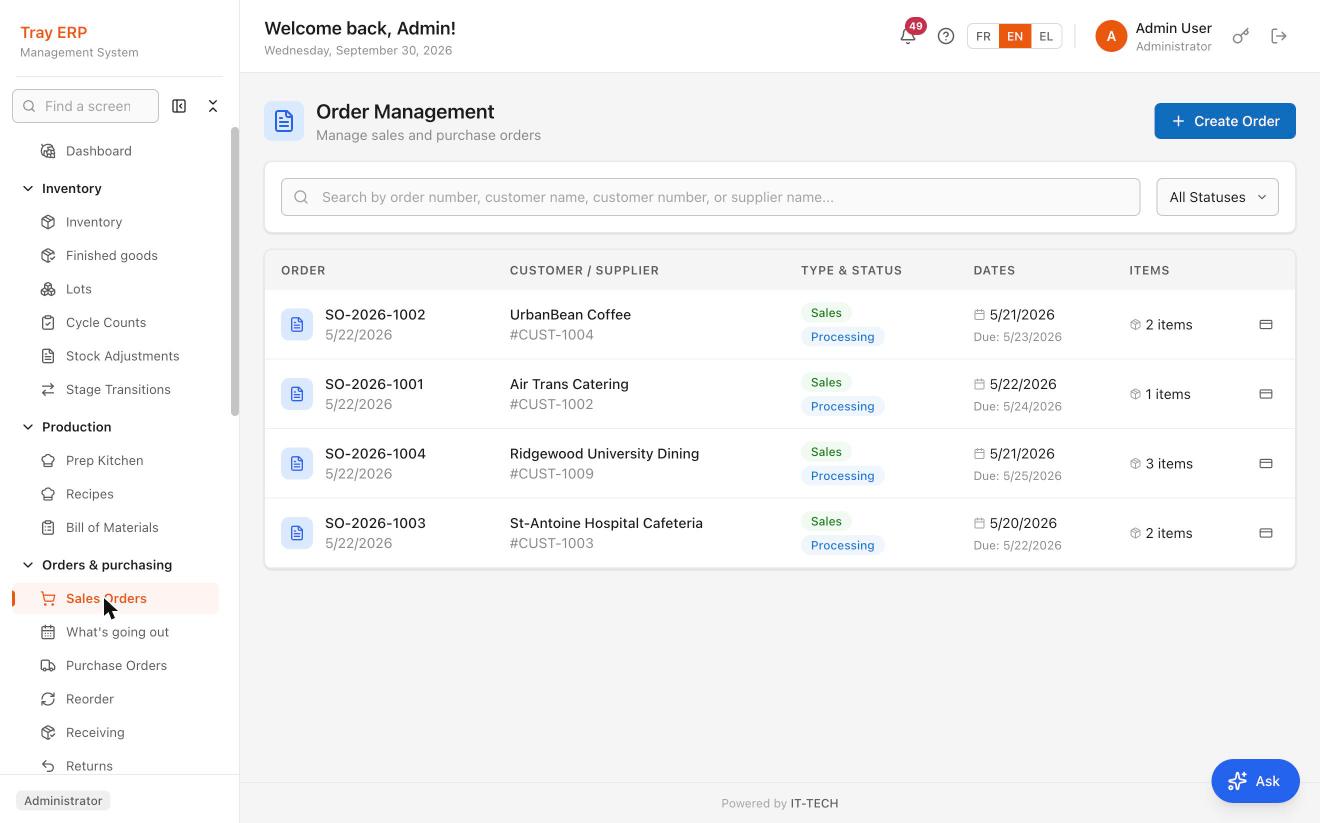Click the Administrator role badge
The width and height of the screenshot is (1320, 823).
coord(63,801)
